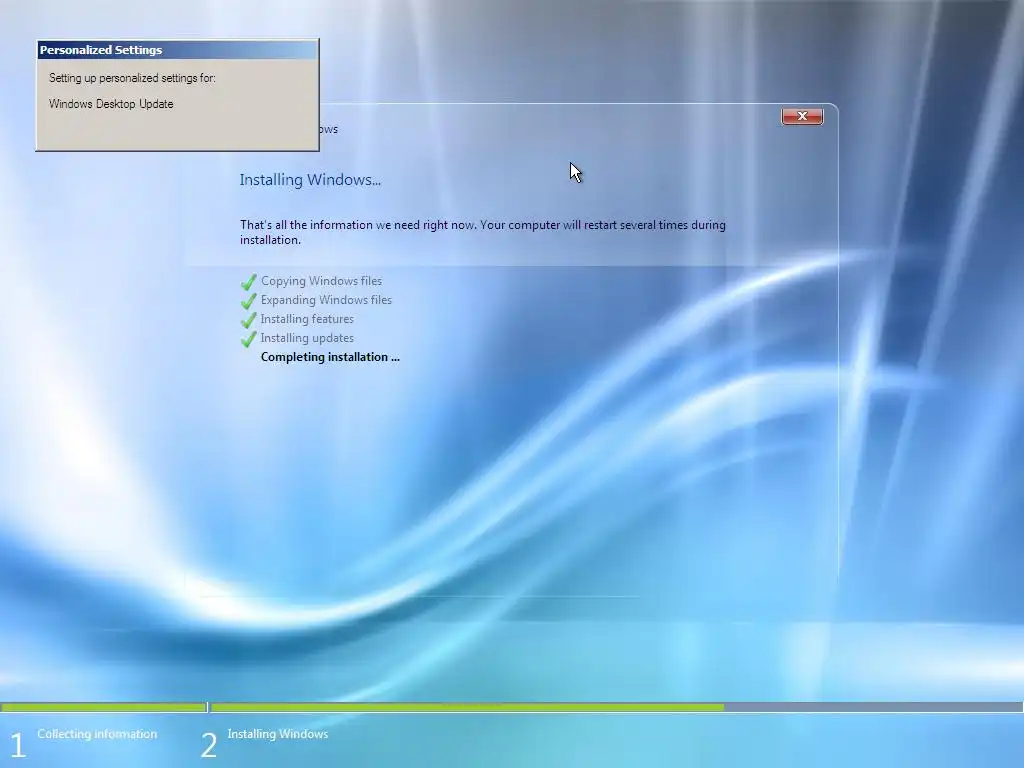Select the 'Installing features' step text
1024x768 pixels.
(x=307, y=319)
